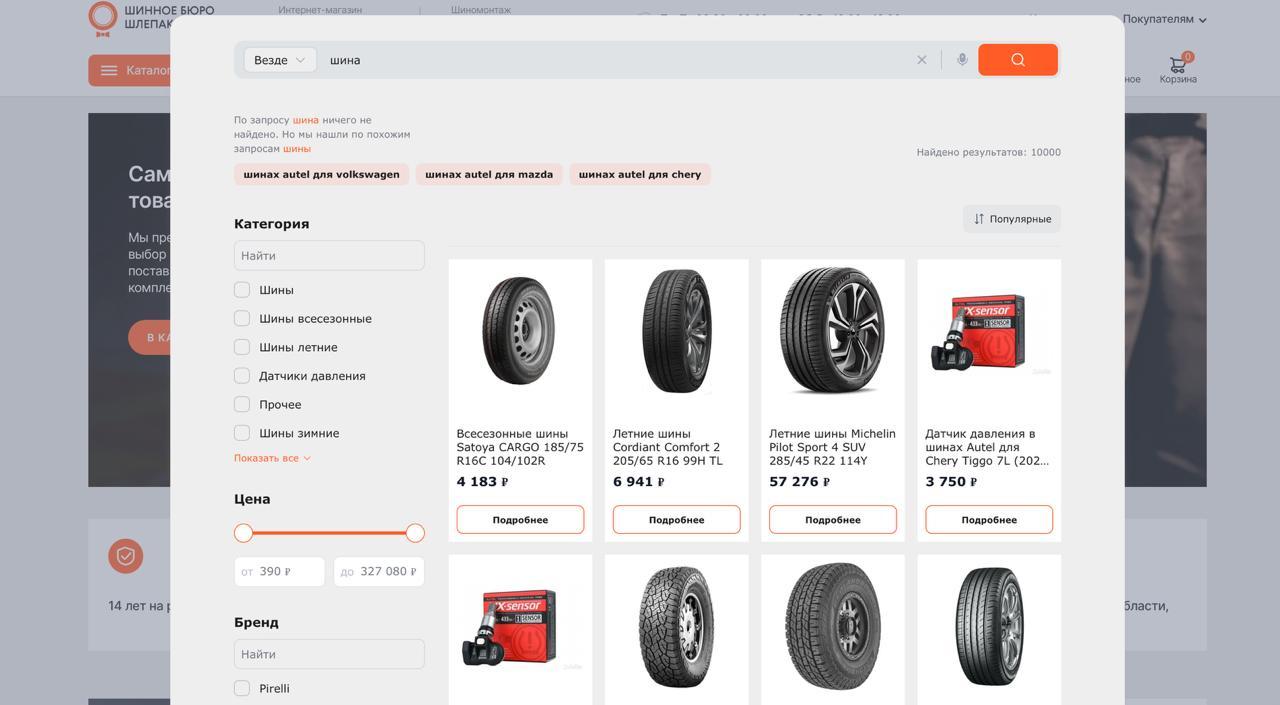Viewport: 1280px width, 705px height.
Task: Open the Michelin Pilot Sport tire image
Action: 833,332
